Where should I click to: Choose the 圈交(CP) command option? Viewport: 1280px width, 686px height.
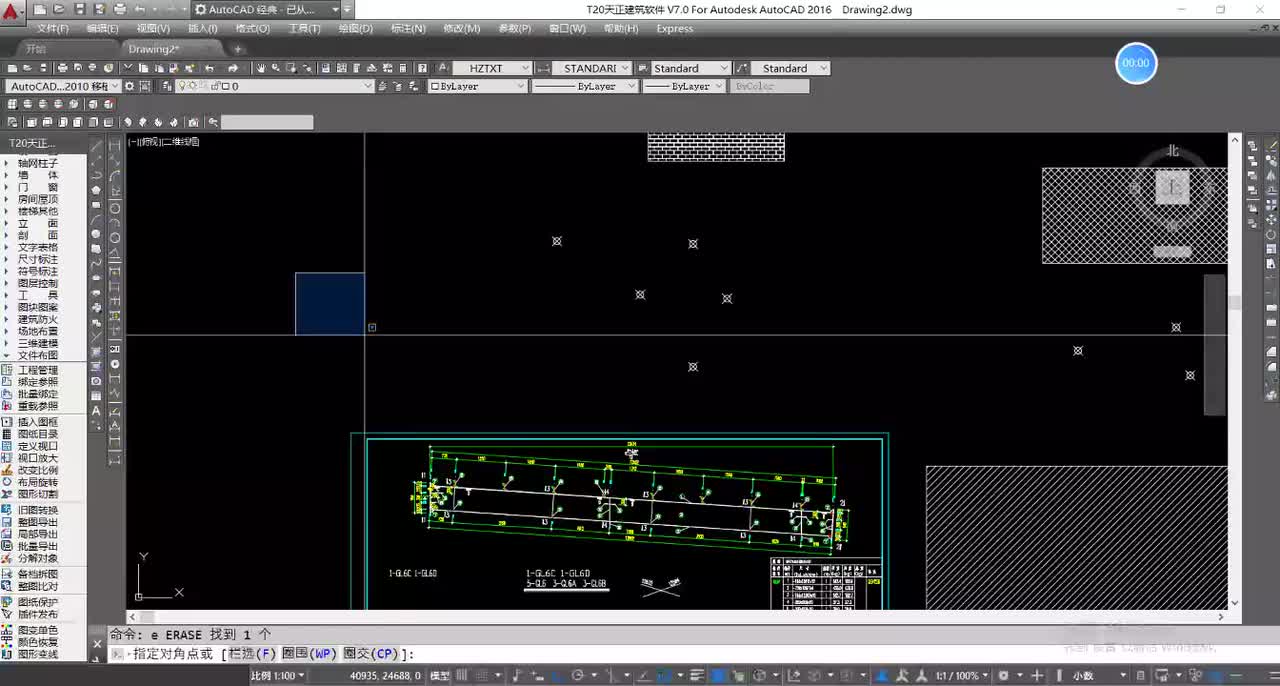pos(371,654)
